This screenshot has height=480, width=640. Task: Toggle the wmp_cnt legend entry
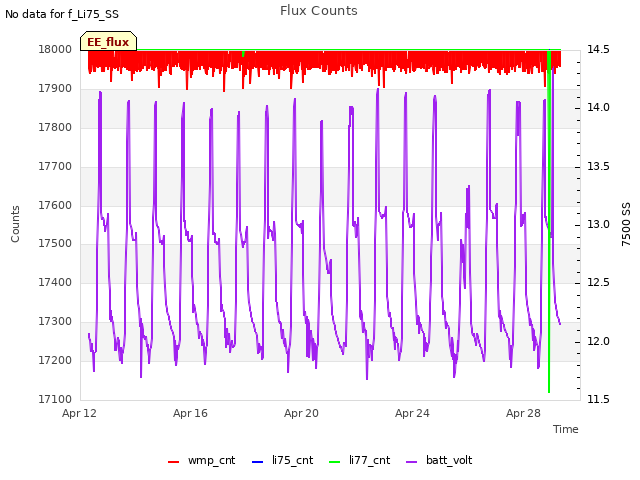pyautogui.click(x=202, y=460)
